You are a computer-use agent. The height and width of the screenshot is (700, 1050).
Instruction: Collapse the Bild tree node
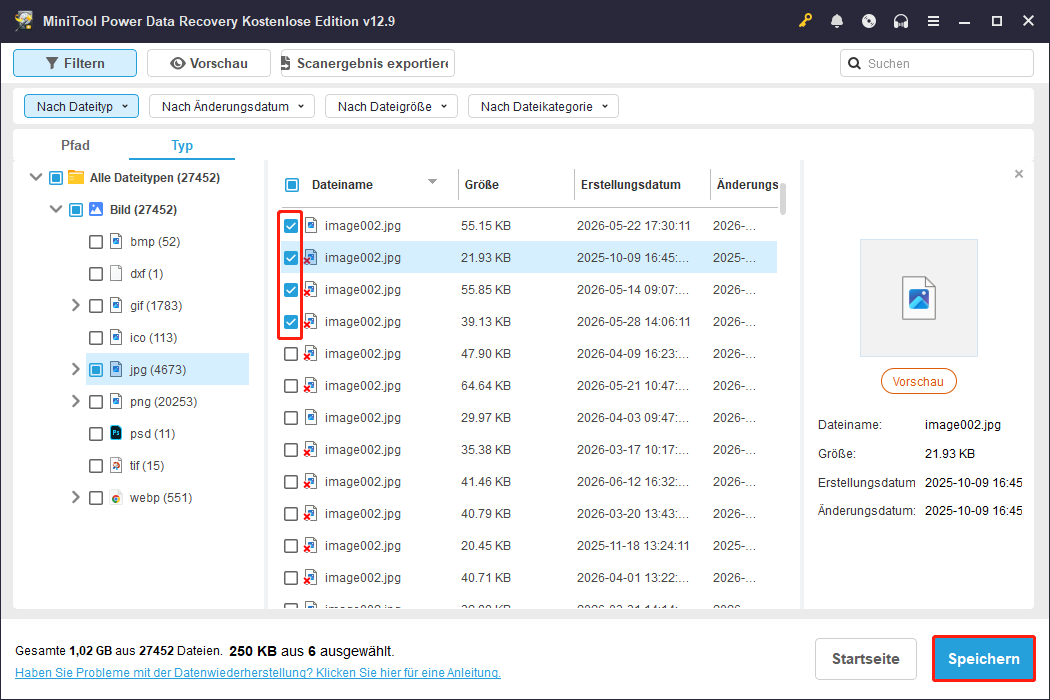tap(56, 210)
